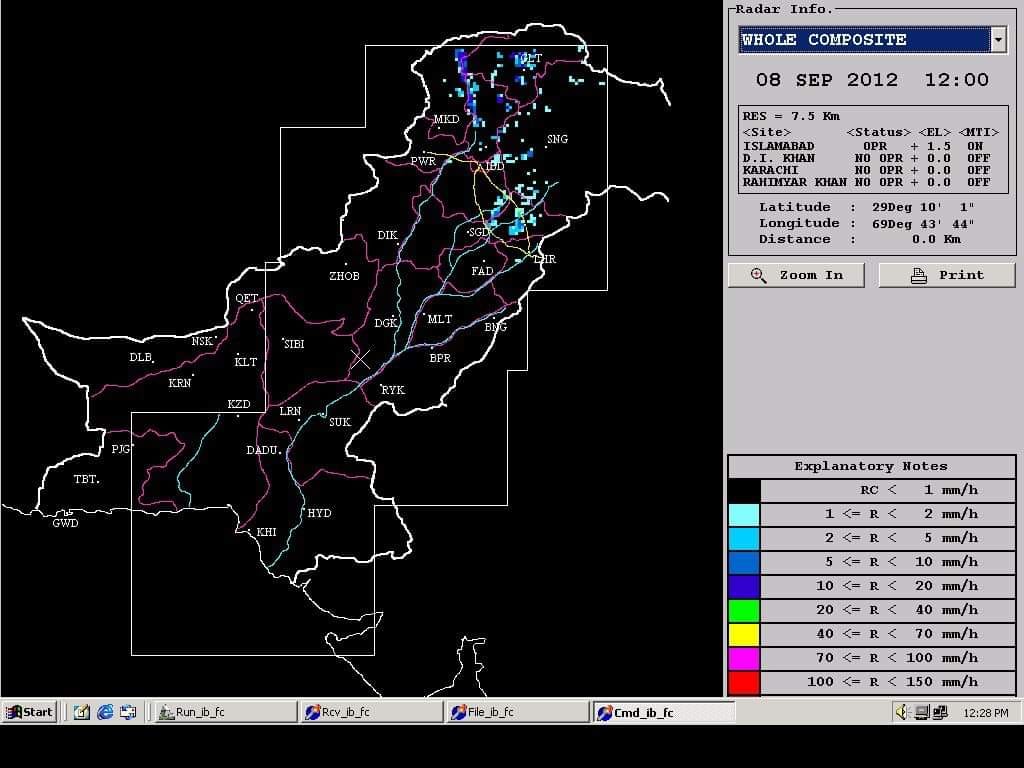Click the X crosshair marker on the map
The image size is (1024, 768).
pyautogui.click(x=360, y=359)
